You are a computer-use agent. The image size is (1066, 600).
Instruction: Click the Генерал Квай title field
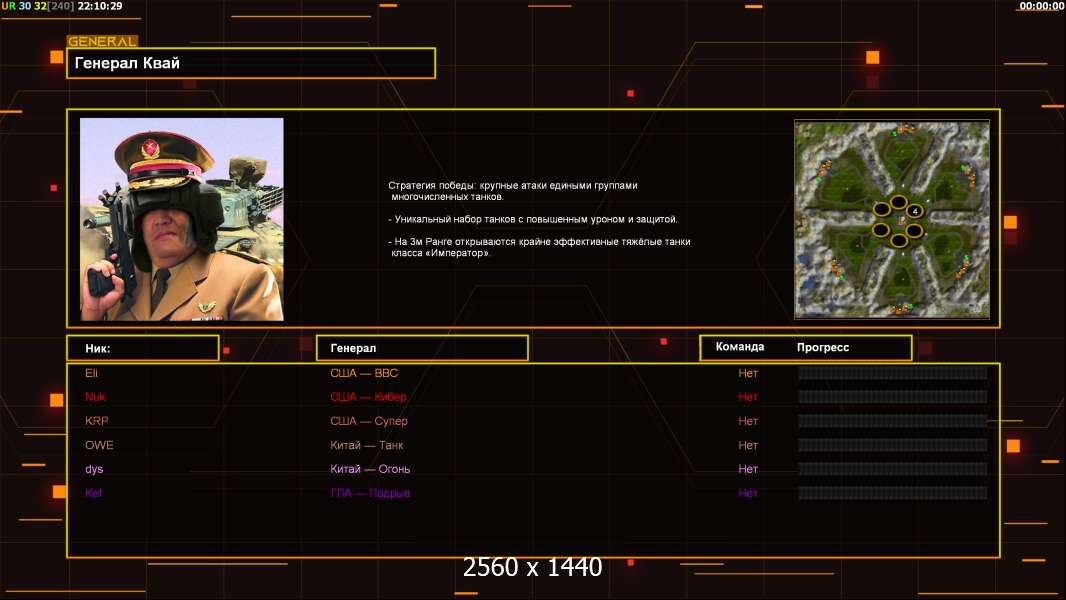250,63
